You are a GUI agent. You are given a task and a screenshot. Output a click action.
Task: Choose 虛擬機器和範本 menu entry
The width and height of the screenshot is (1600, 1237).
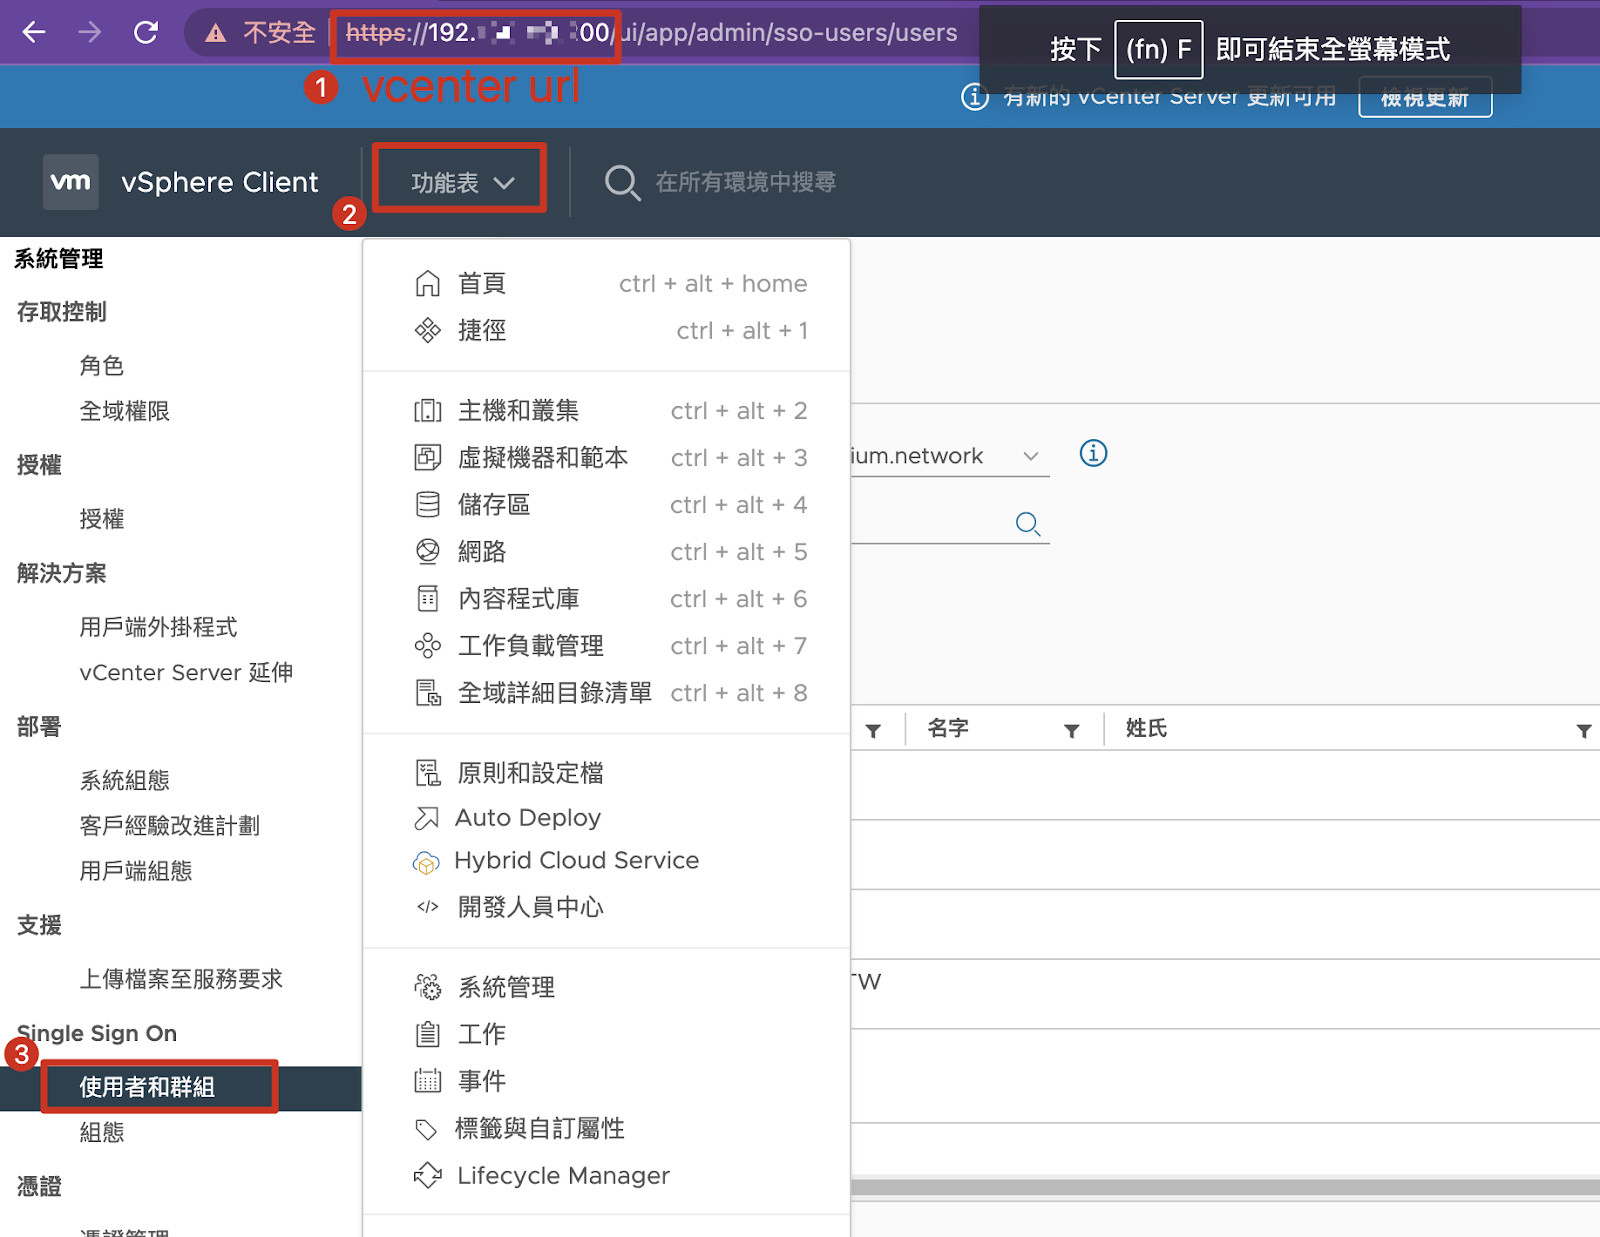pyautogui.click(x=542, y=458)
